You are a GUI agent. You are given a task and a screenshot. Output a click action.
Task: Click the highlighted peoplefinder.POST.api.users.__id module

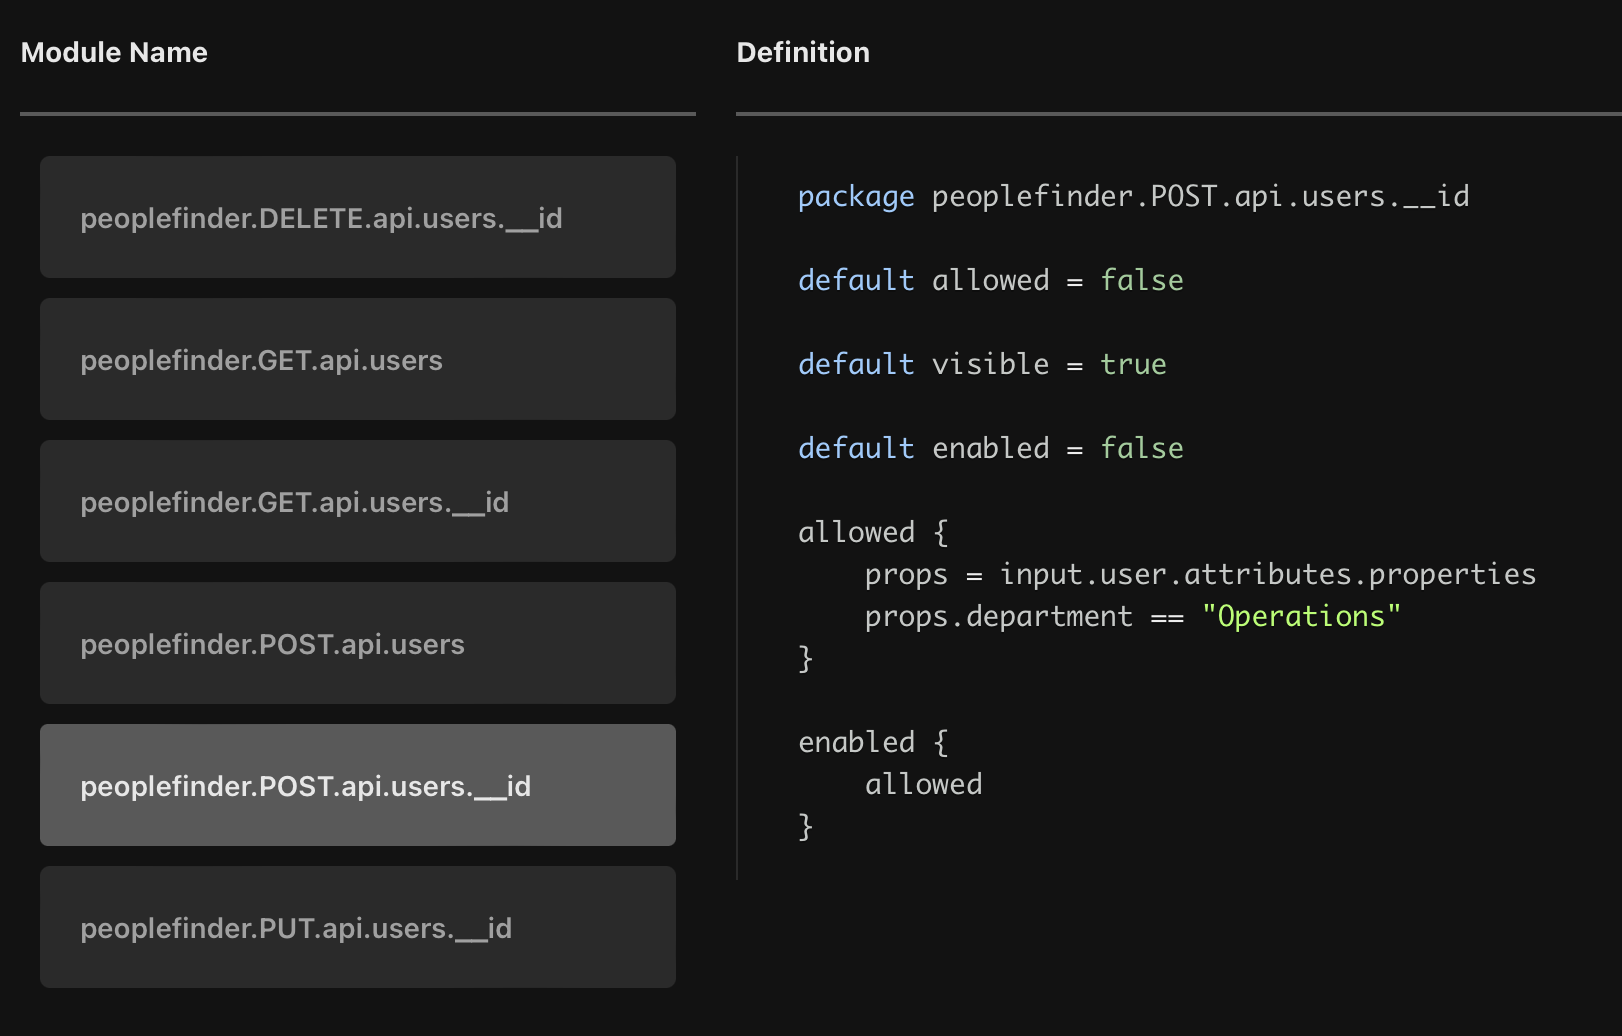click(x=357, y=785)
